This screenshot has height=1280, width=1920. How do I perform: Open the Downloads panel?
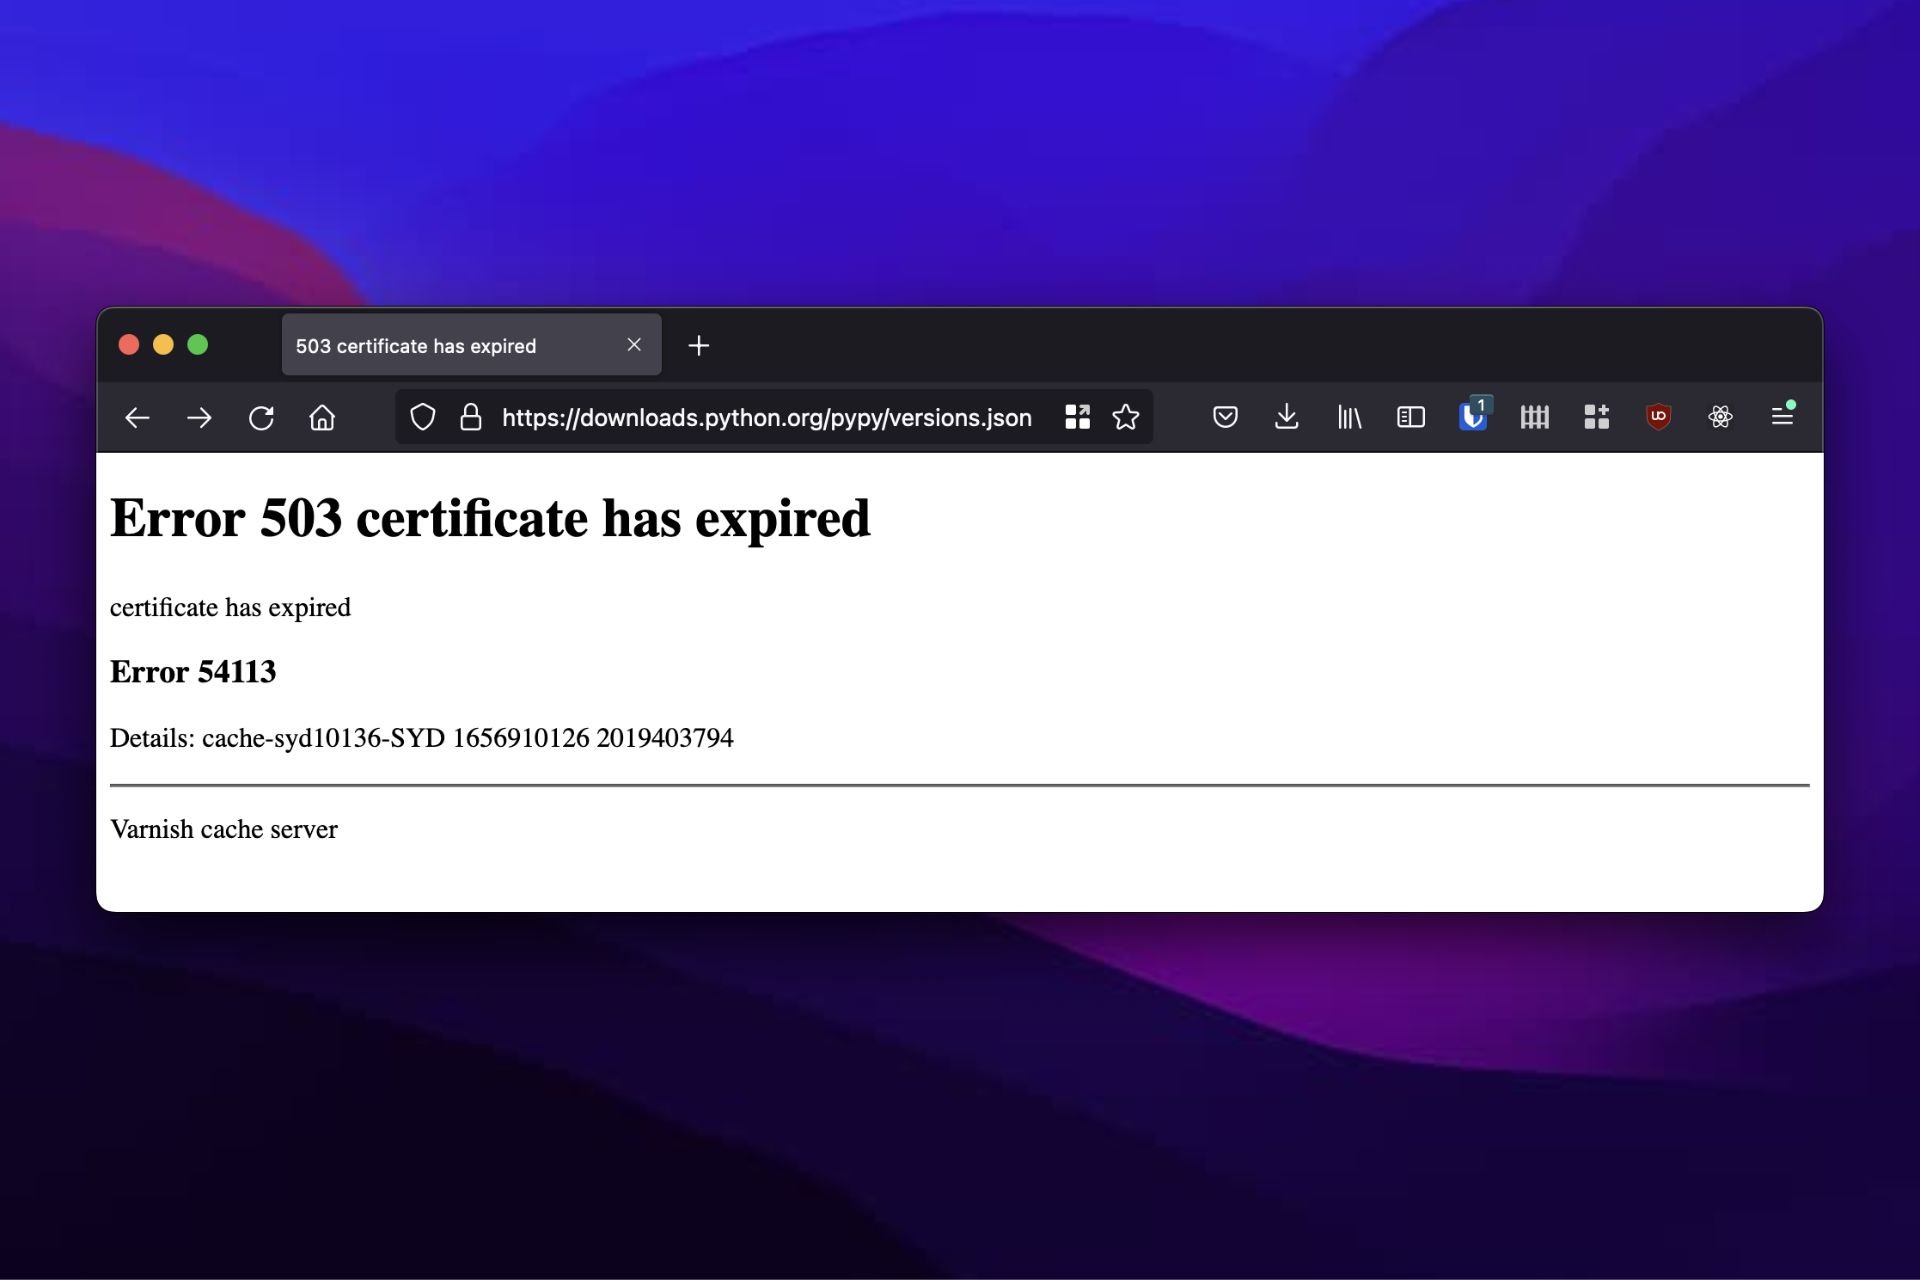pos(1287,417)
